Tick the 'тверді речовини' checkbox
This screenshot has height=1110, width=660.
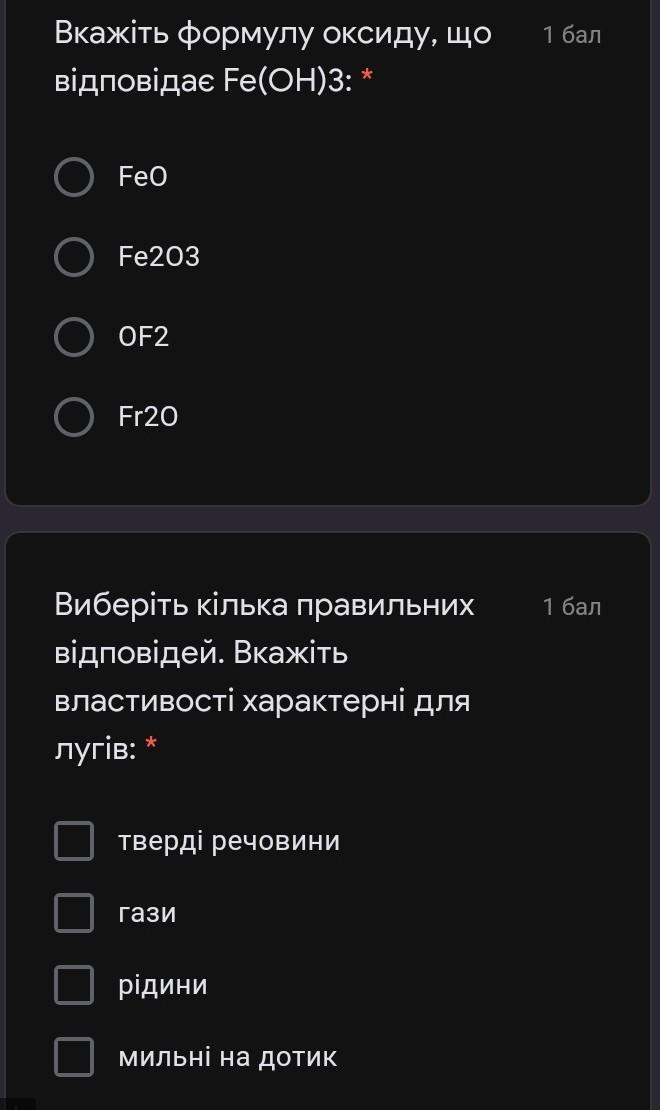[x=74, y=841]
